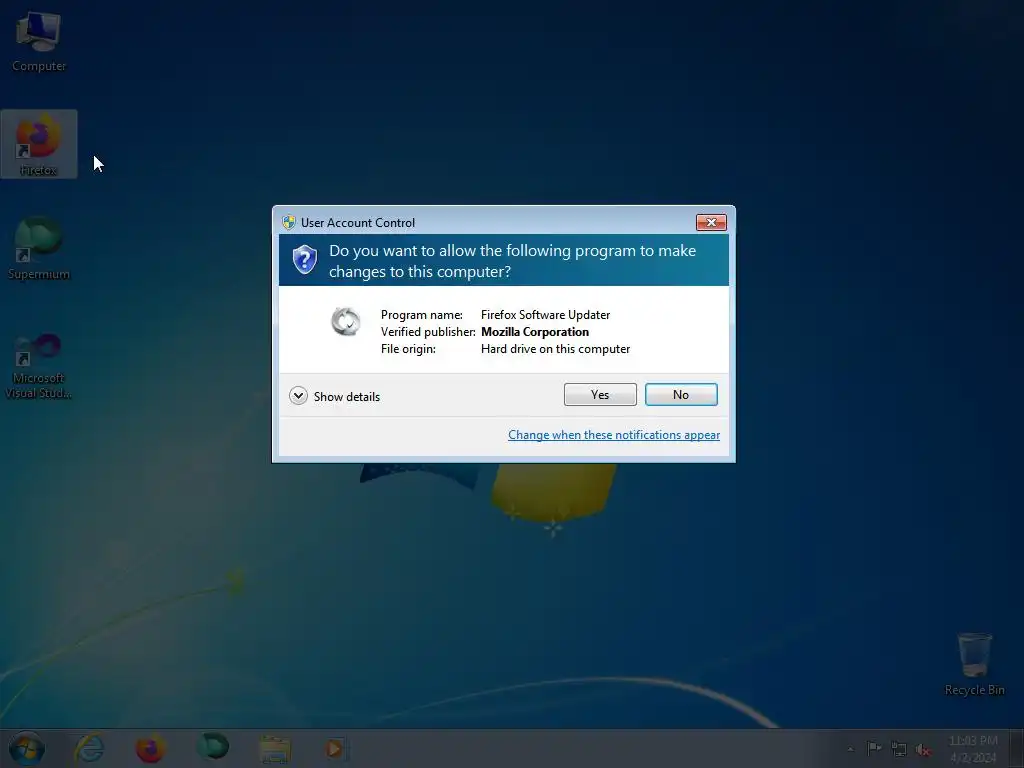Click Yes to allow Firefox Software Updater

[600, 394]
